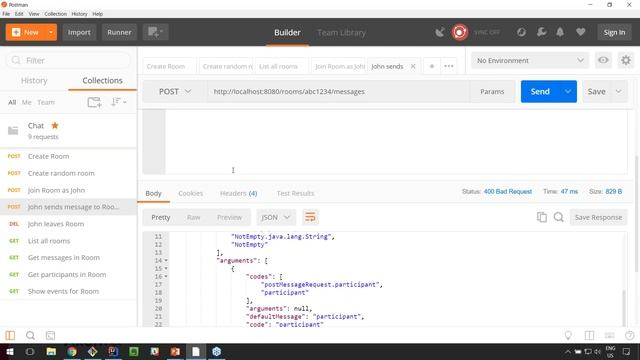Open the Save button dropdown arrow
The width and height of the screenshot is (640, 360).
click(x=619, y=91)
